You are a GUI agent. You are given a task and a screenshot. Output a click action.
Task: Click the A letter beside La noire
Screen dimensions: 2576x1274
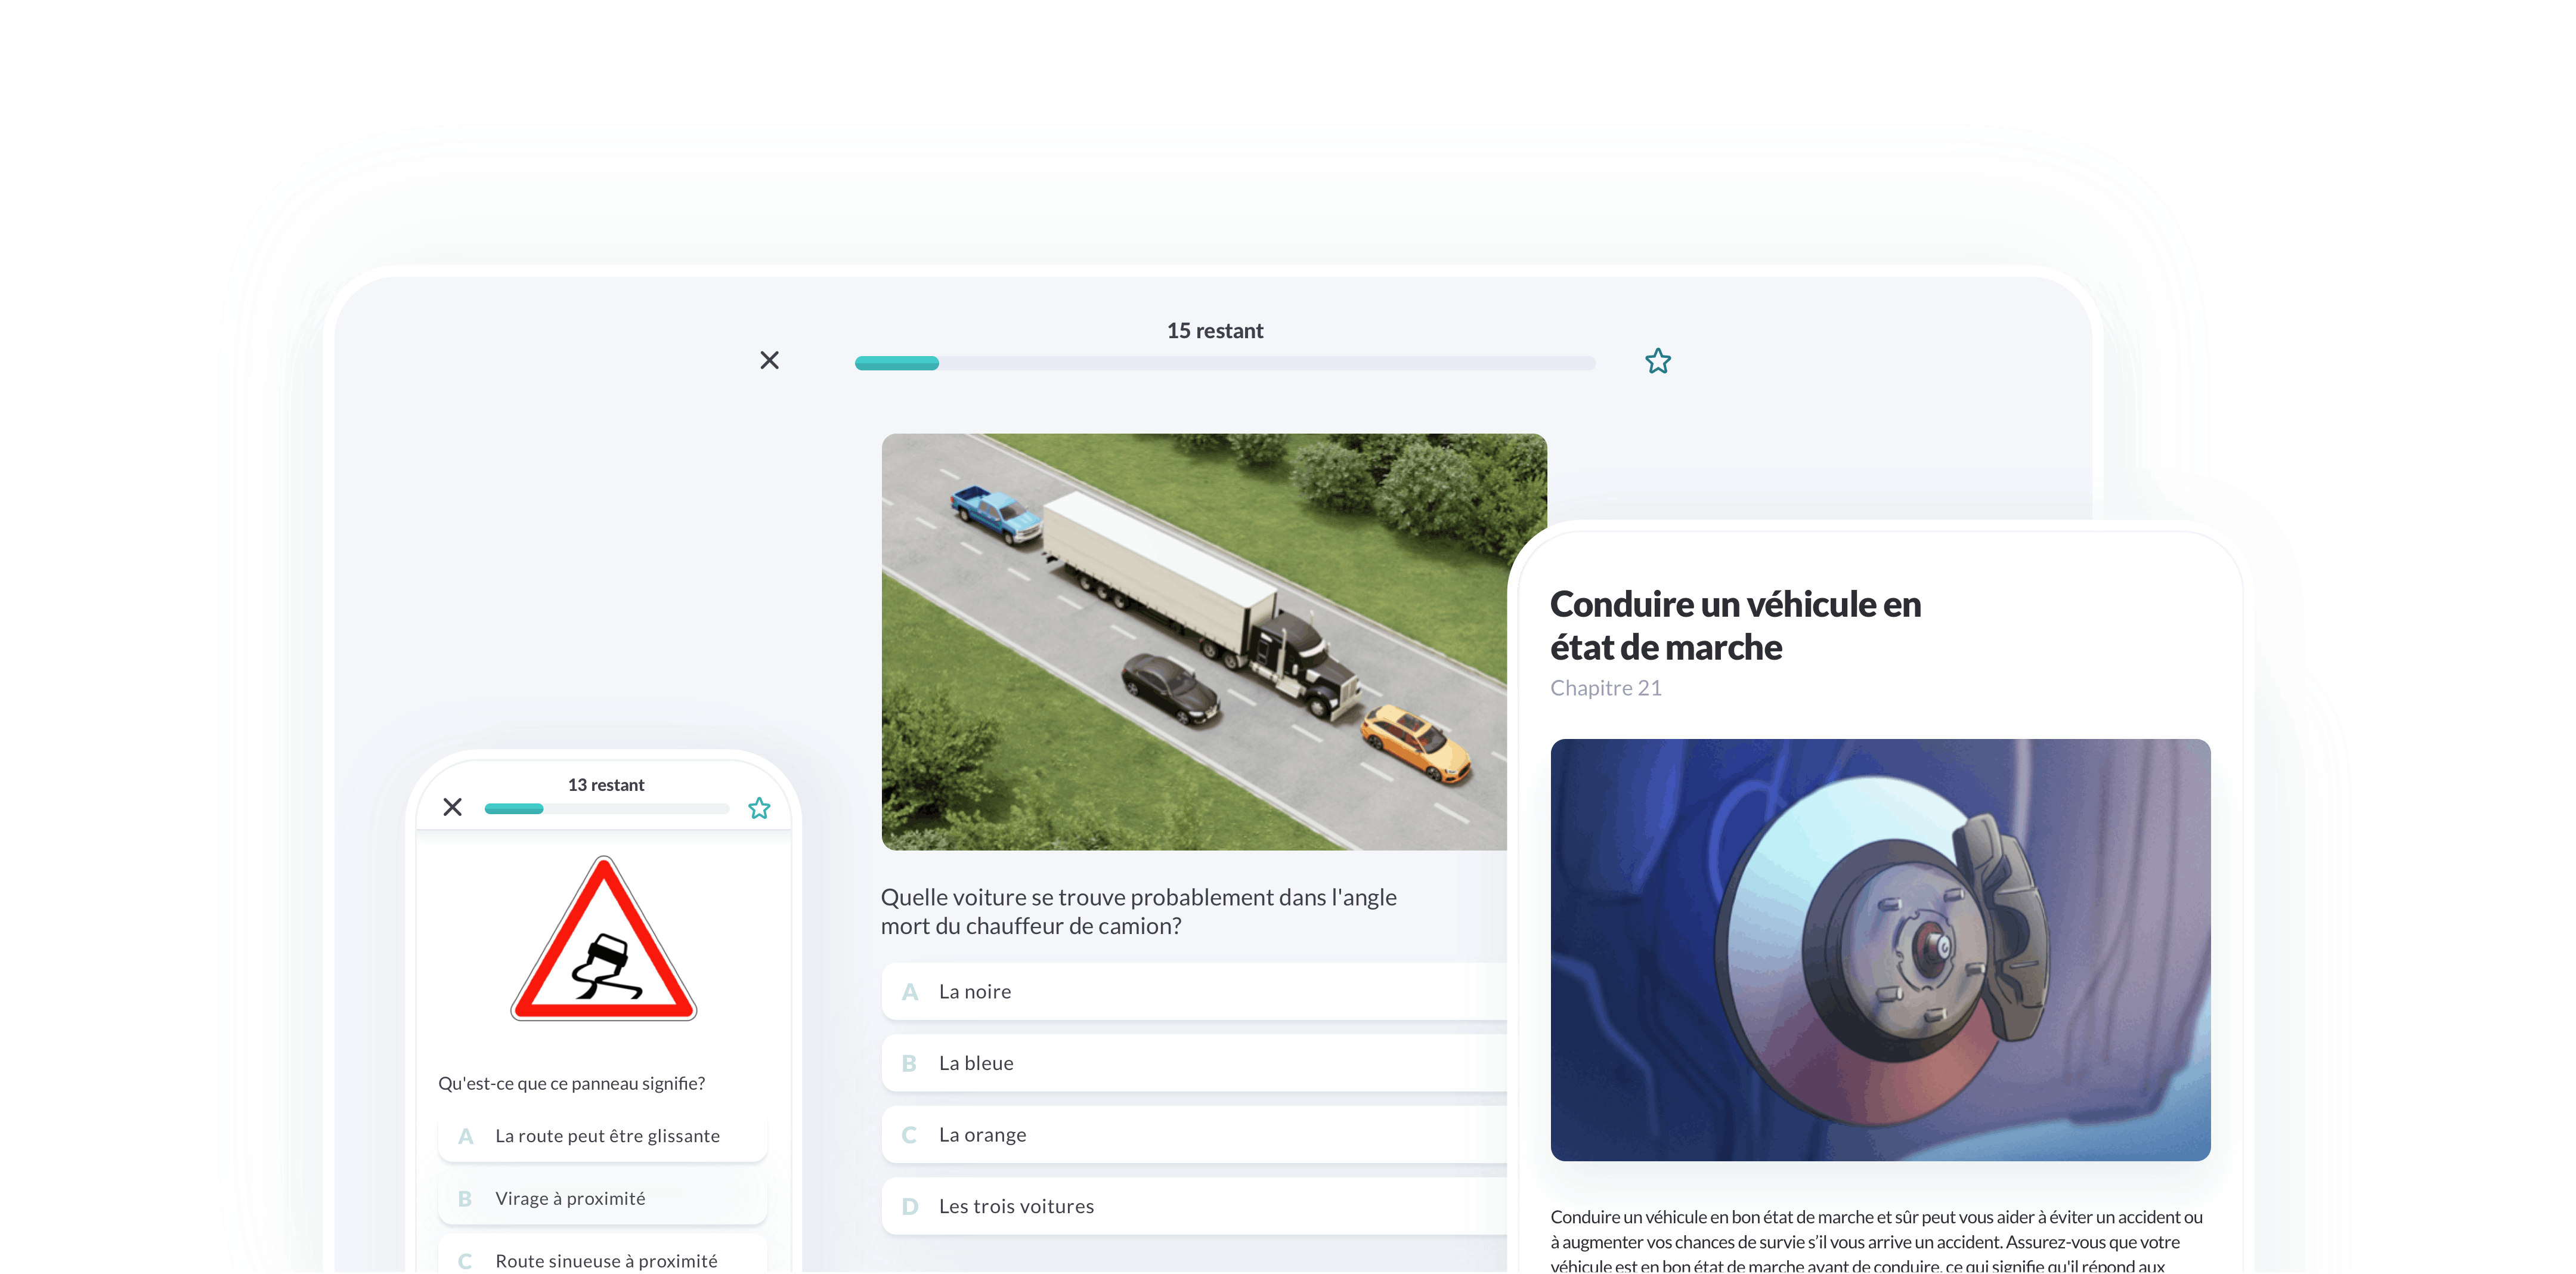click(909, 992)
